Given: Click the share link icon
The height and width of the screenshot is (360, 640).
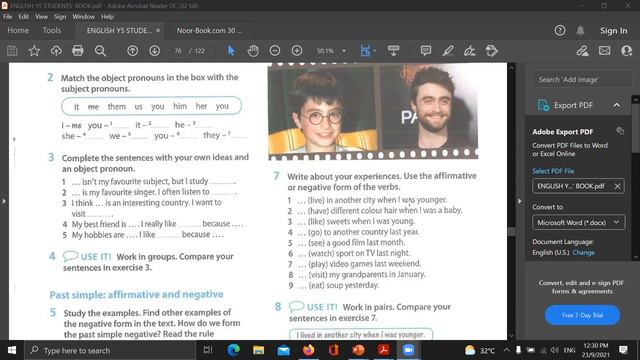Looking at the screenshot, I should coord(582,51).
